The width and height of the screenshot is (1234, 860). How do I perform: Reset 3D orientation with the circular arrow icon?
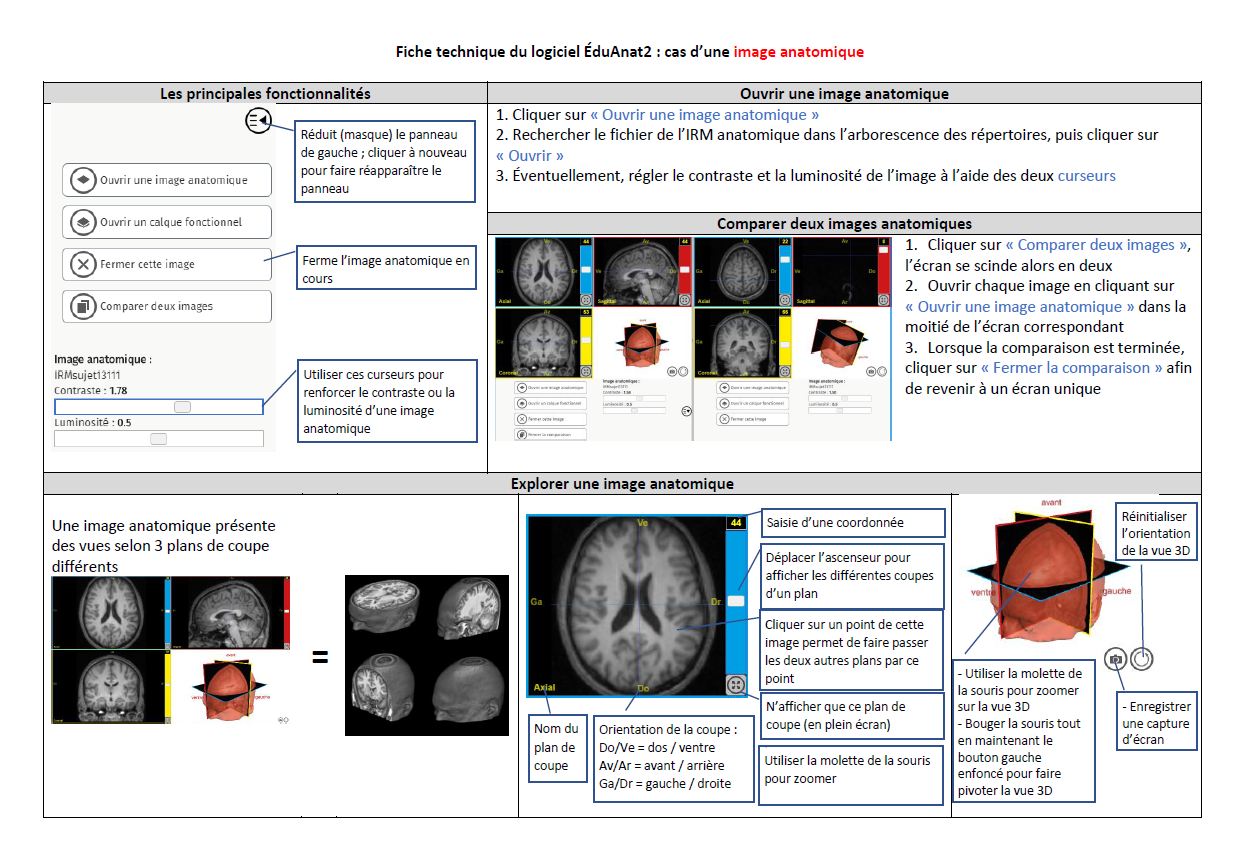point(1142,659)
